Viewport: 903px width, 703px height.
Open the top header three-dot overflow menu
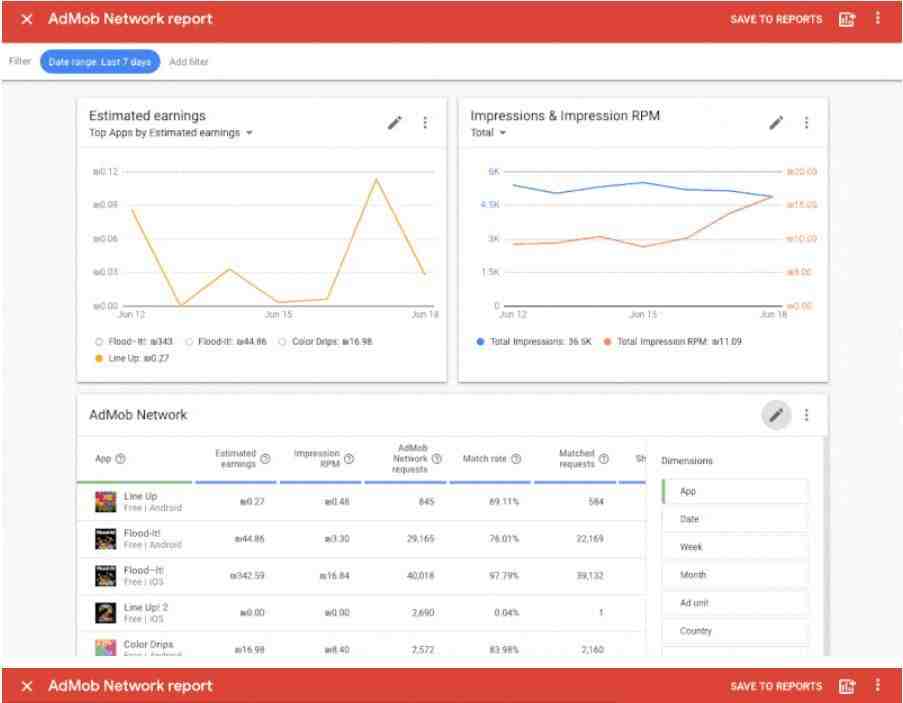878,18
